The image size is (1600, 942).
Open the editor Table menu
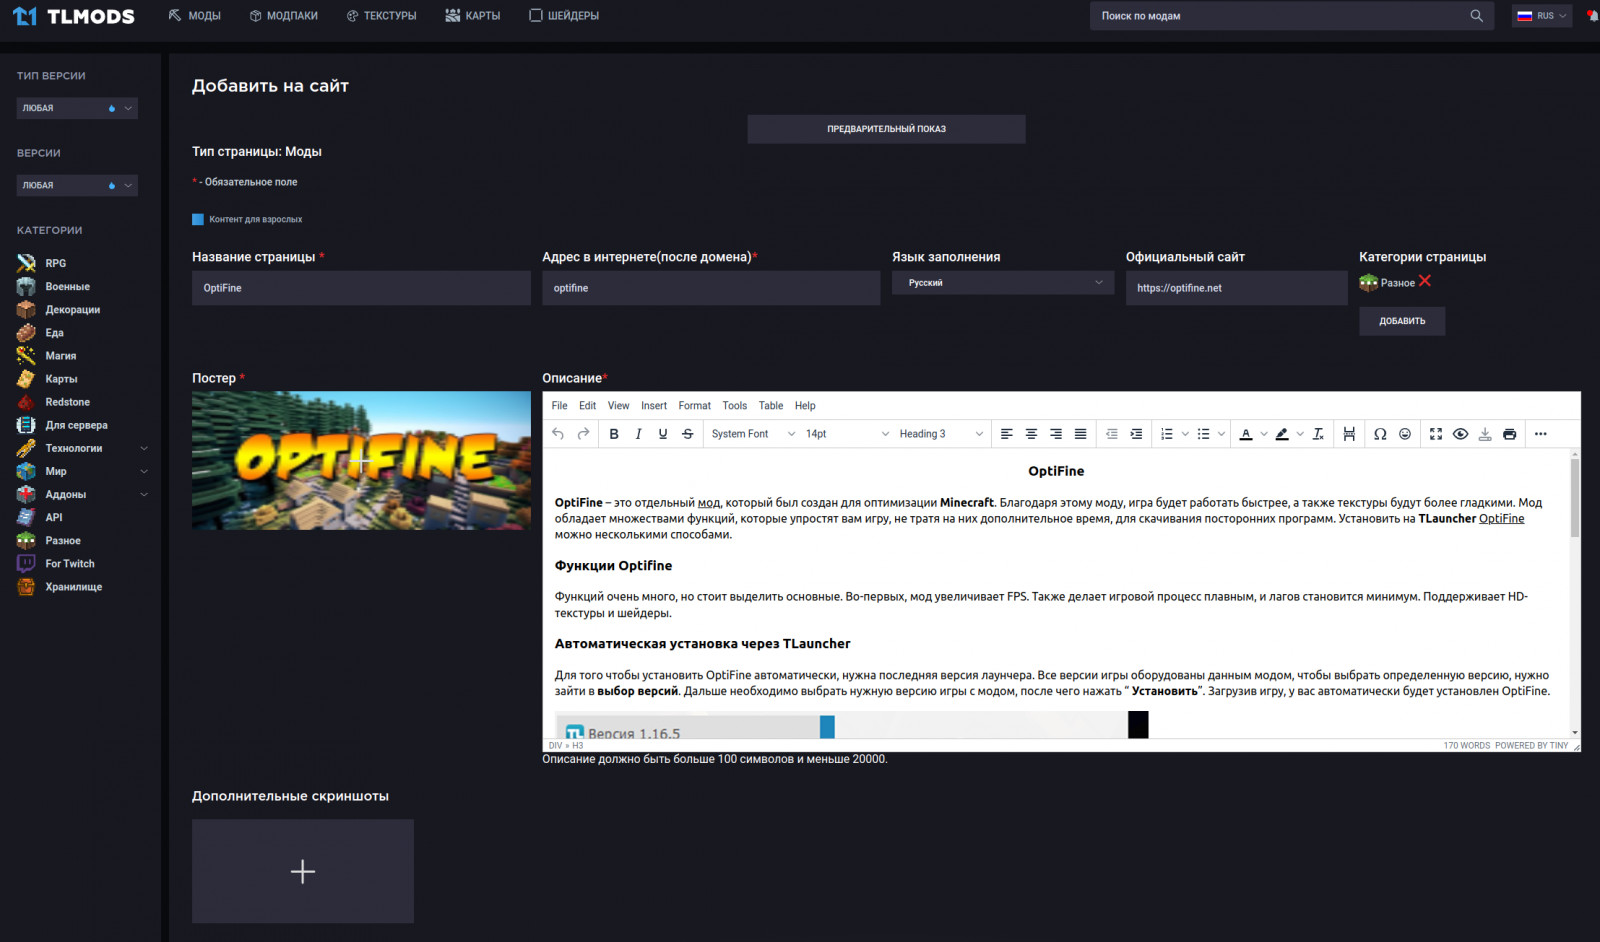771,406
